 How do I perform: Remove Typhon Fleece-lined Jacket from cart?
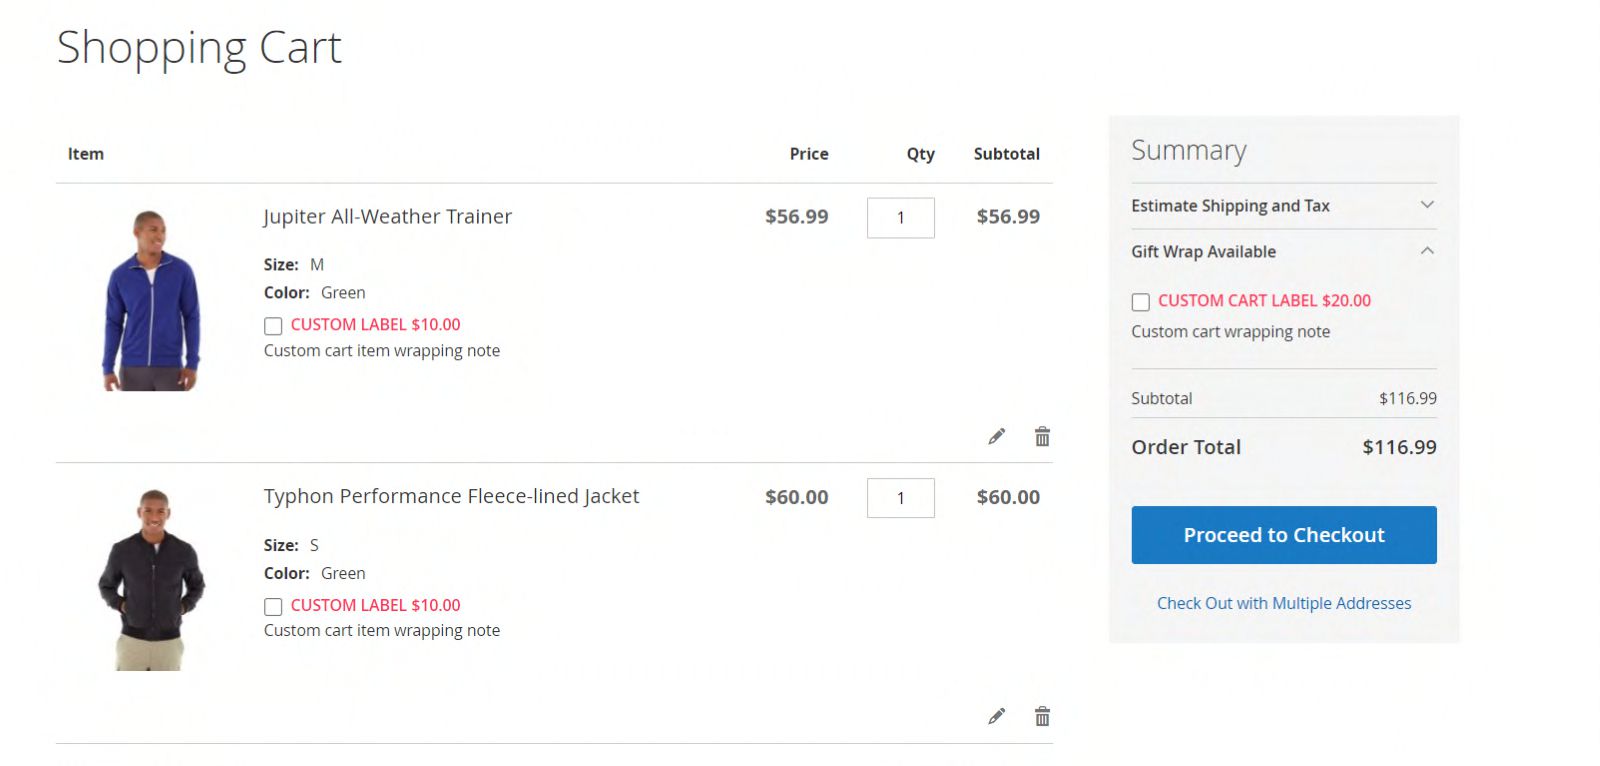[1042, 717]
